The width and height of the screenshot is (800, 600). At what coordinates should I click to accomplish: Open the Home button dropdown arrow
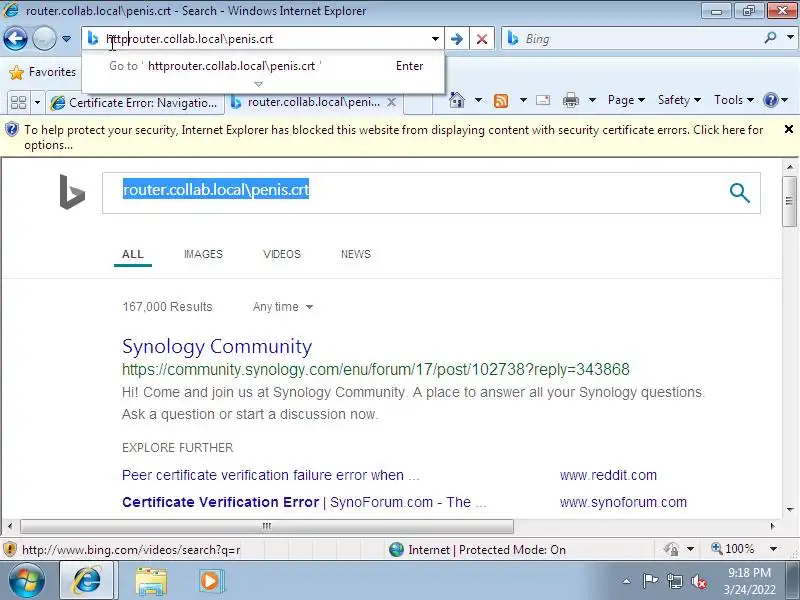[478, 100]
